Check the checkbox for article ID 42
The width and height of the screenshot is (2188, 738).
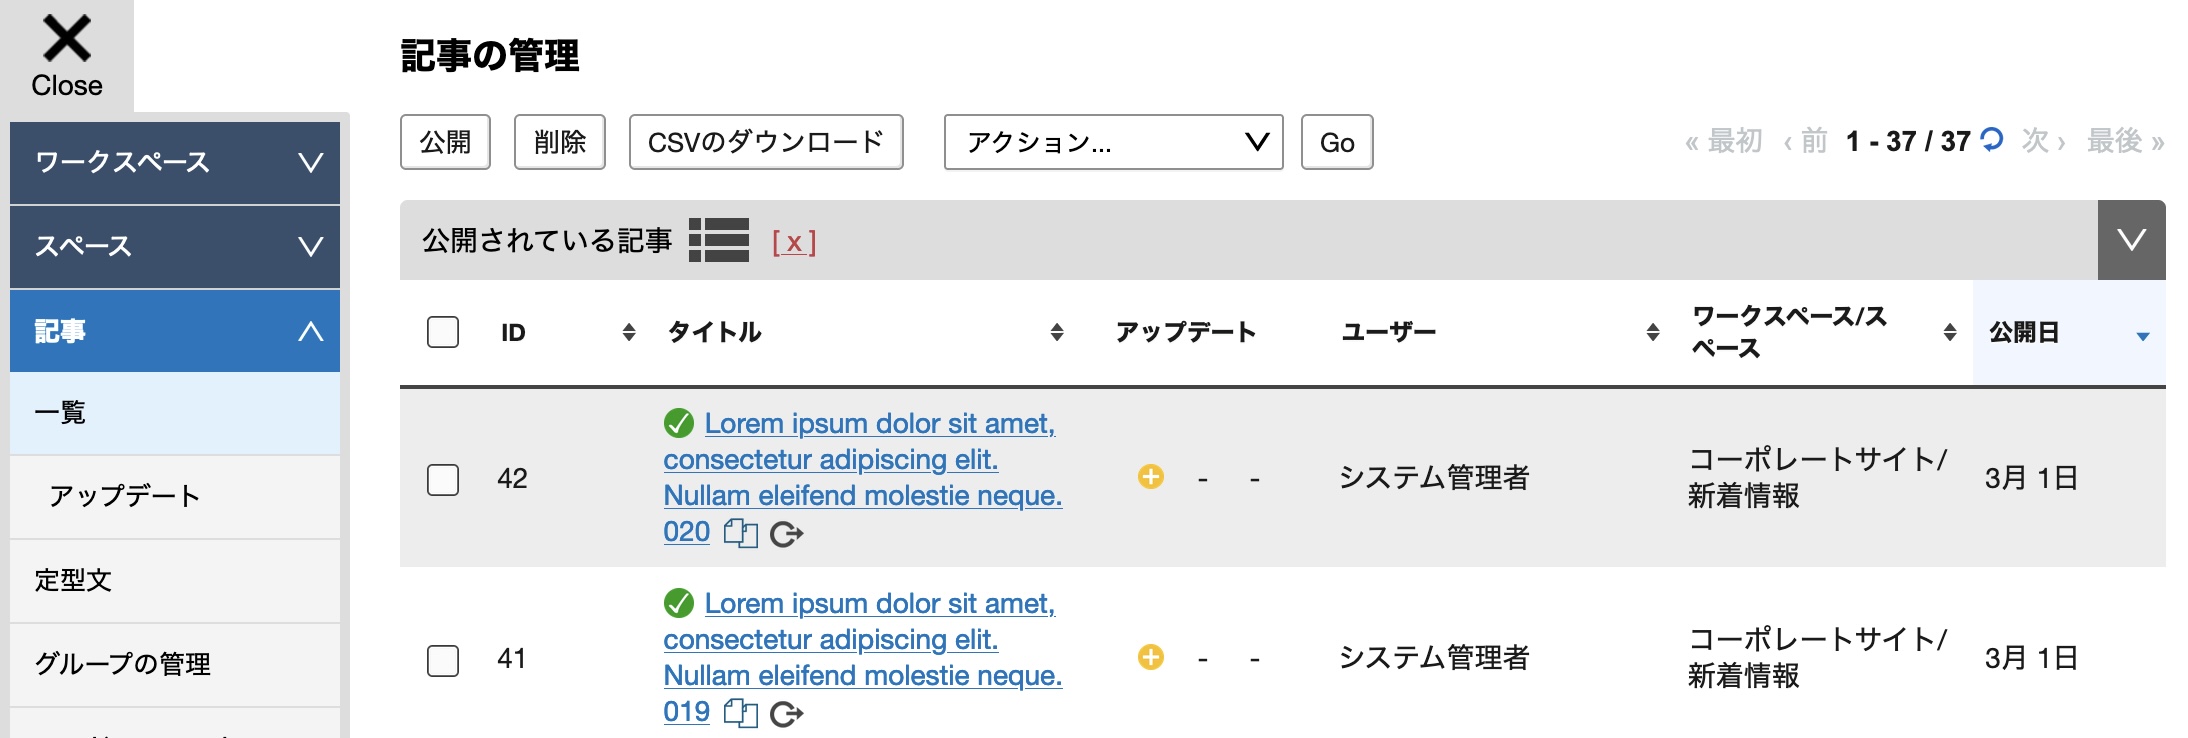[443, 479]
